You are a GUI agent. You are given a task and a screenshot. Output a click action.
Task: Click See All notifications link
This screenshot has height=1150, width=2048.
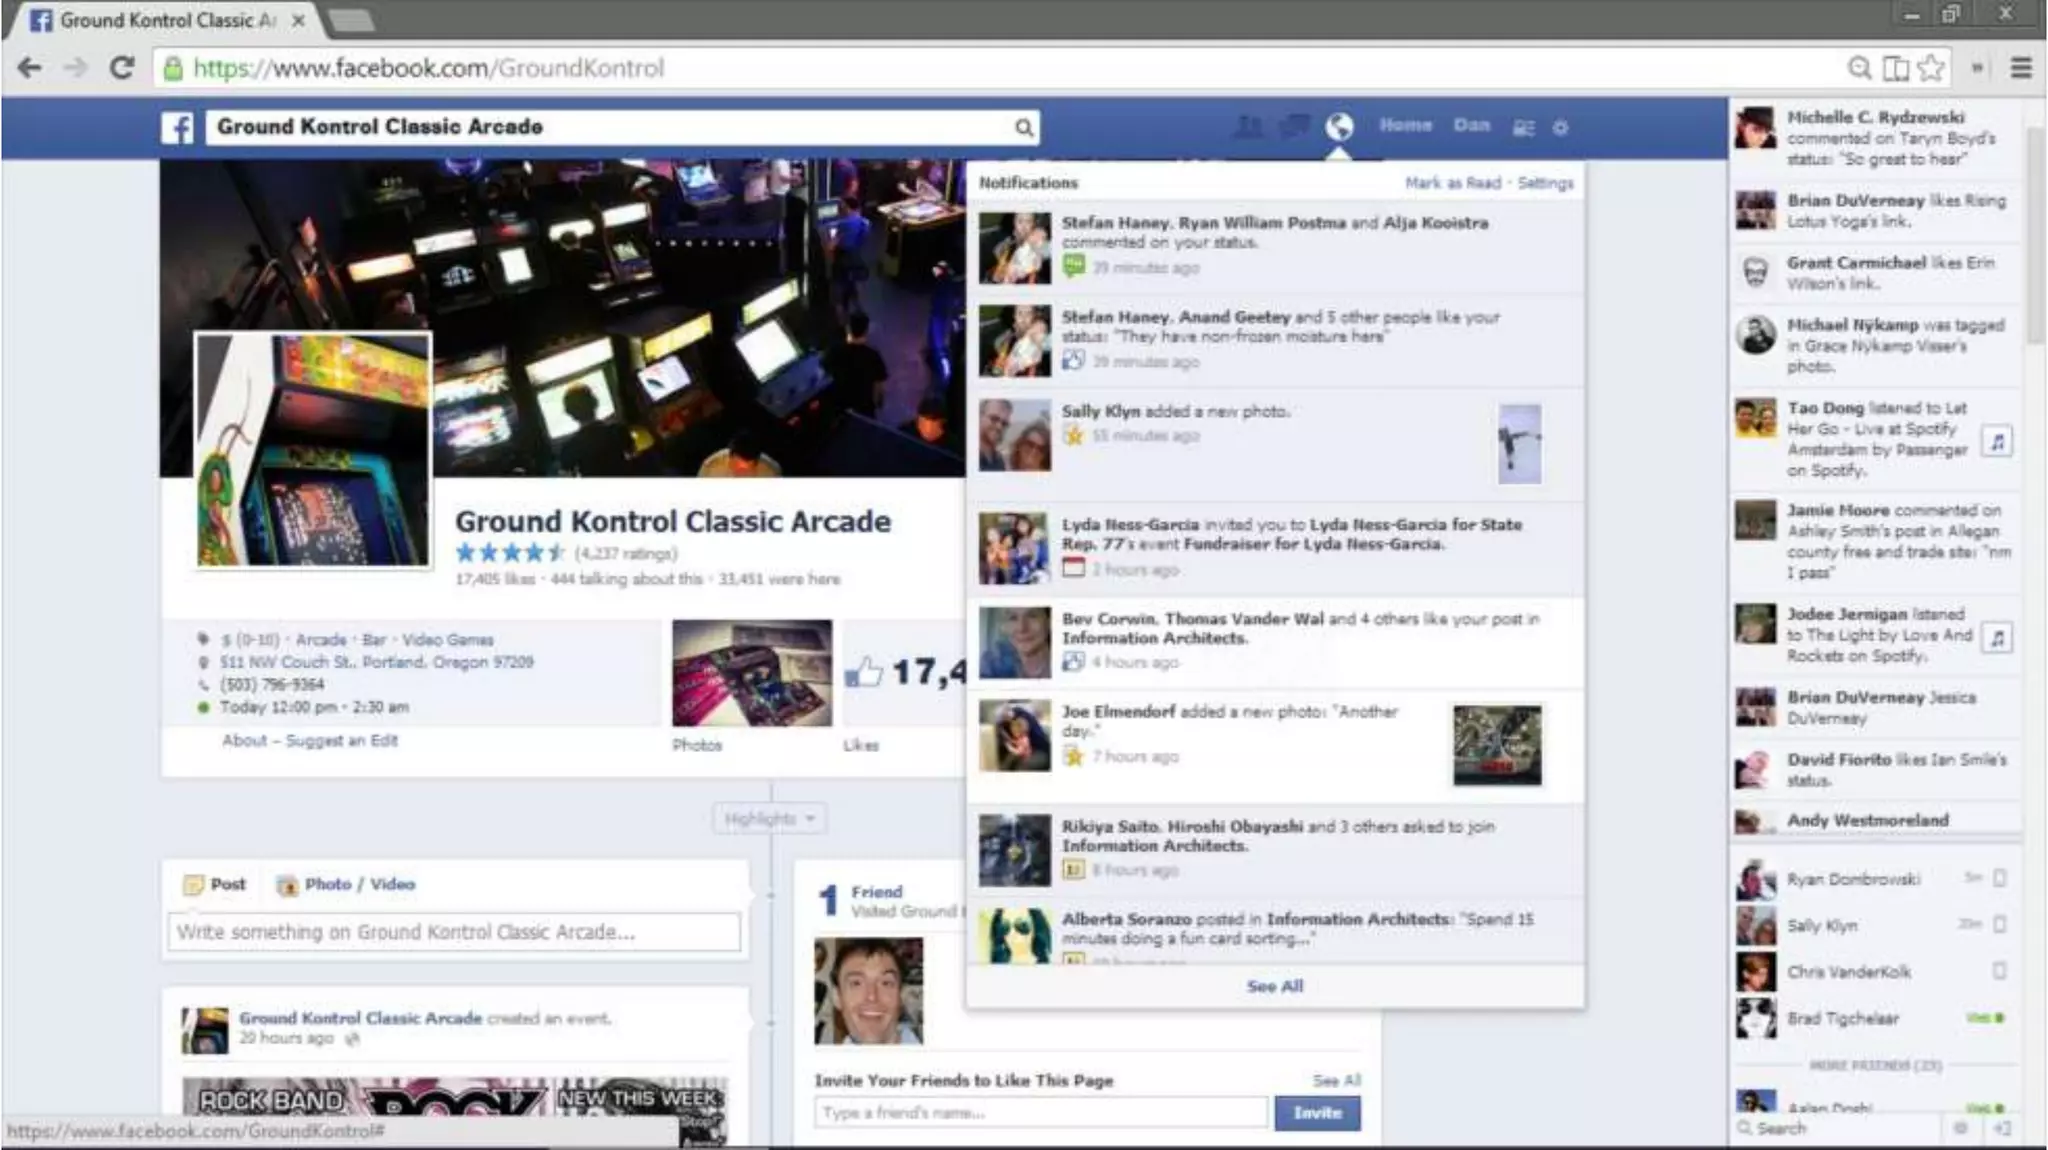(x=1274, y=986)
